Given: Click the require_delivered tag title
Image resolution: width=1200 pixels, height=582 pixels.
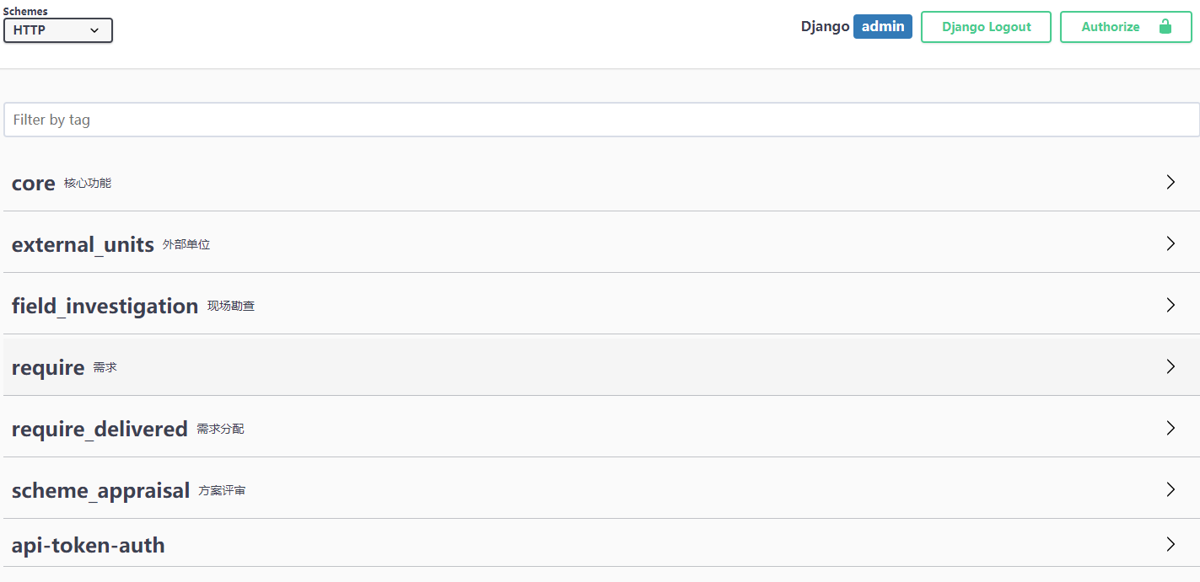Looking at the screenshot, I should (x=99, y=429).
